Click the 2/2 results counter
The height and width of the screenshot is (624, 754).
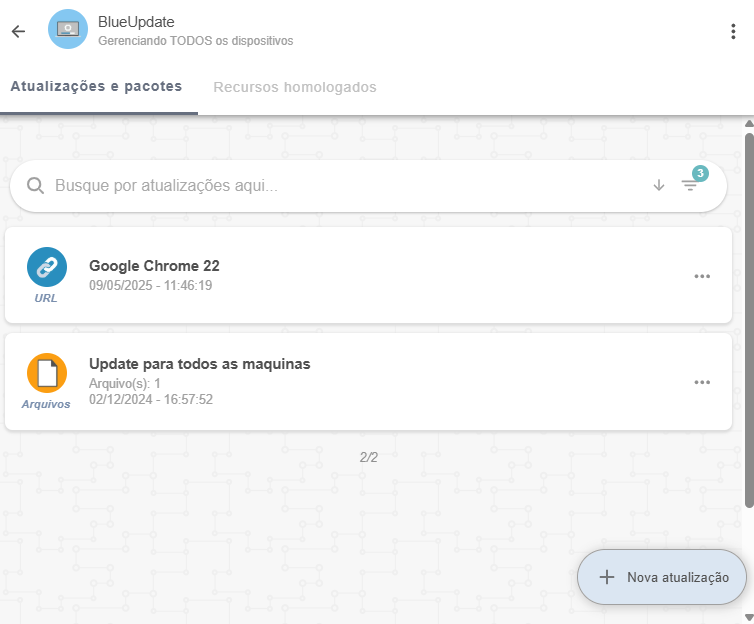[368, 457]
